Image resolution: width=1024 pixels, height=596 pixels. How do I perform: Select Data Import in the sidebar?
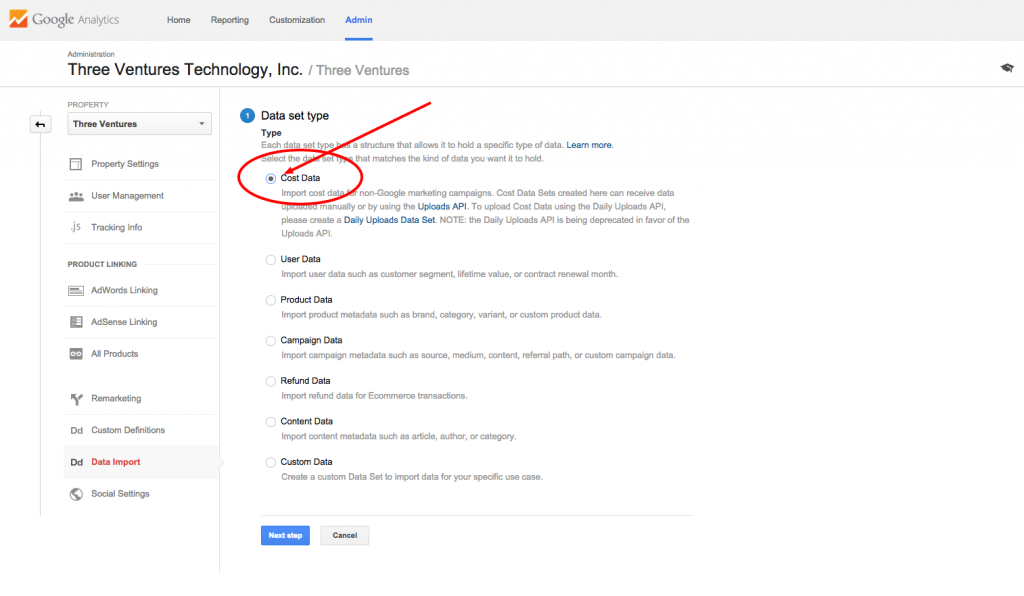pyautogui.click(x=116, y=462)
